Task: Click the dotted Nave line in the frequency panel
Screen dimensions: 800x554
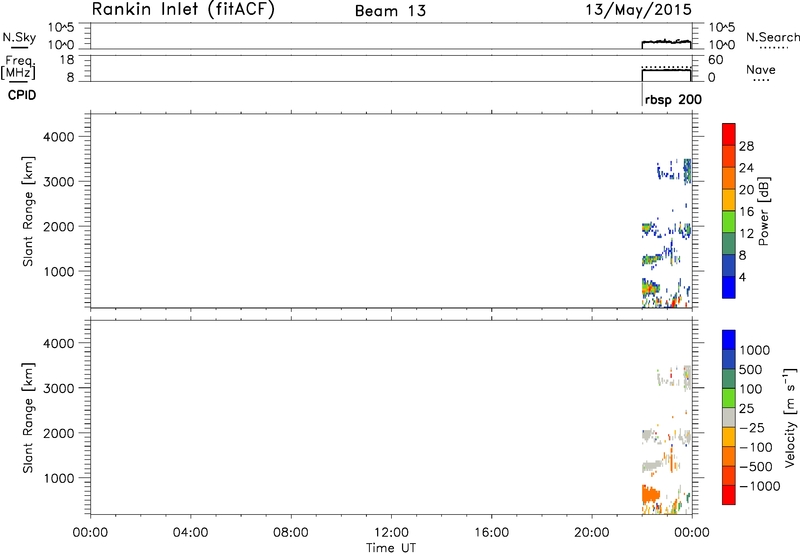Action: pos(666,67)
